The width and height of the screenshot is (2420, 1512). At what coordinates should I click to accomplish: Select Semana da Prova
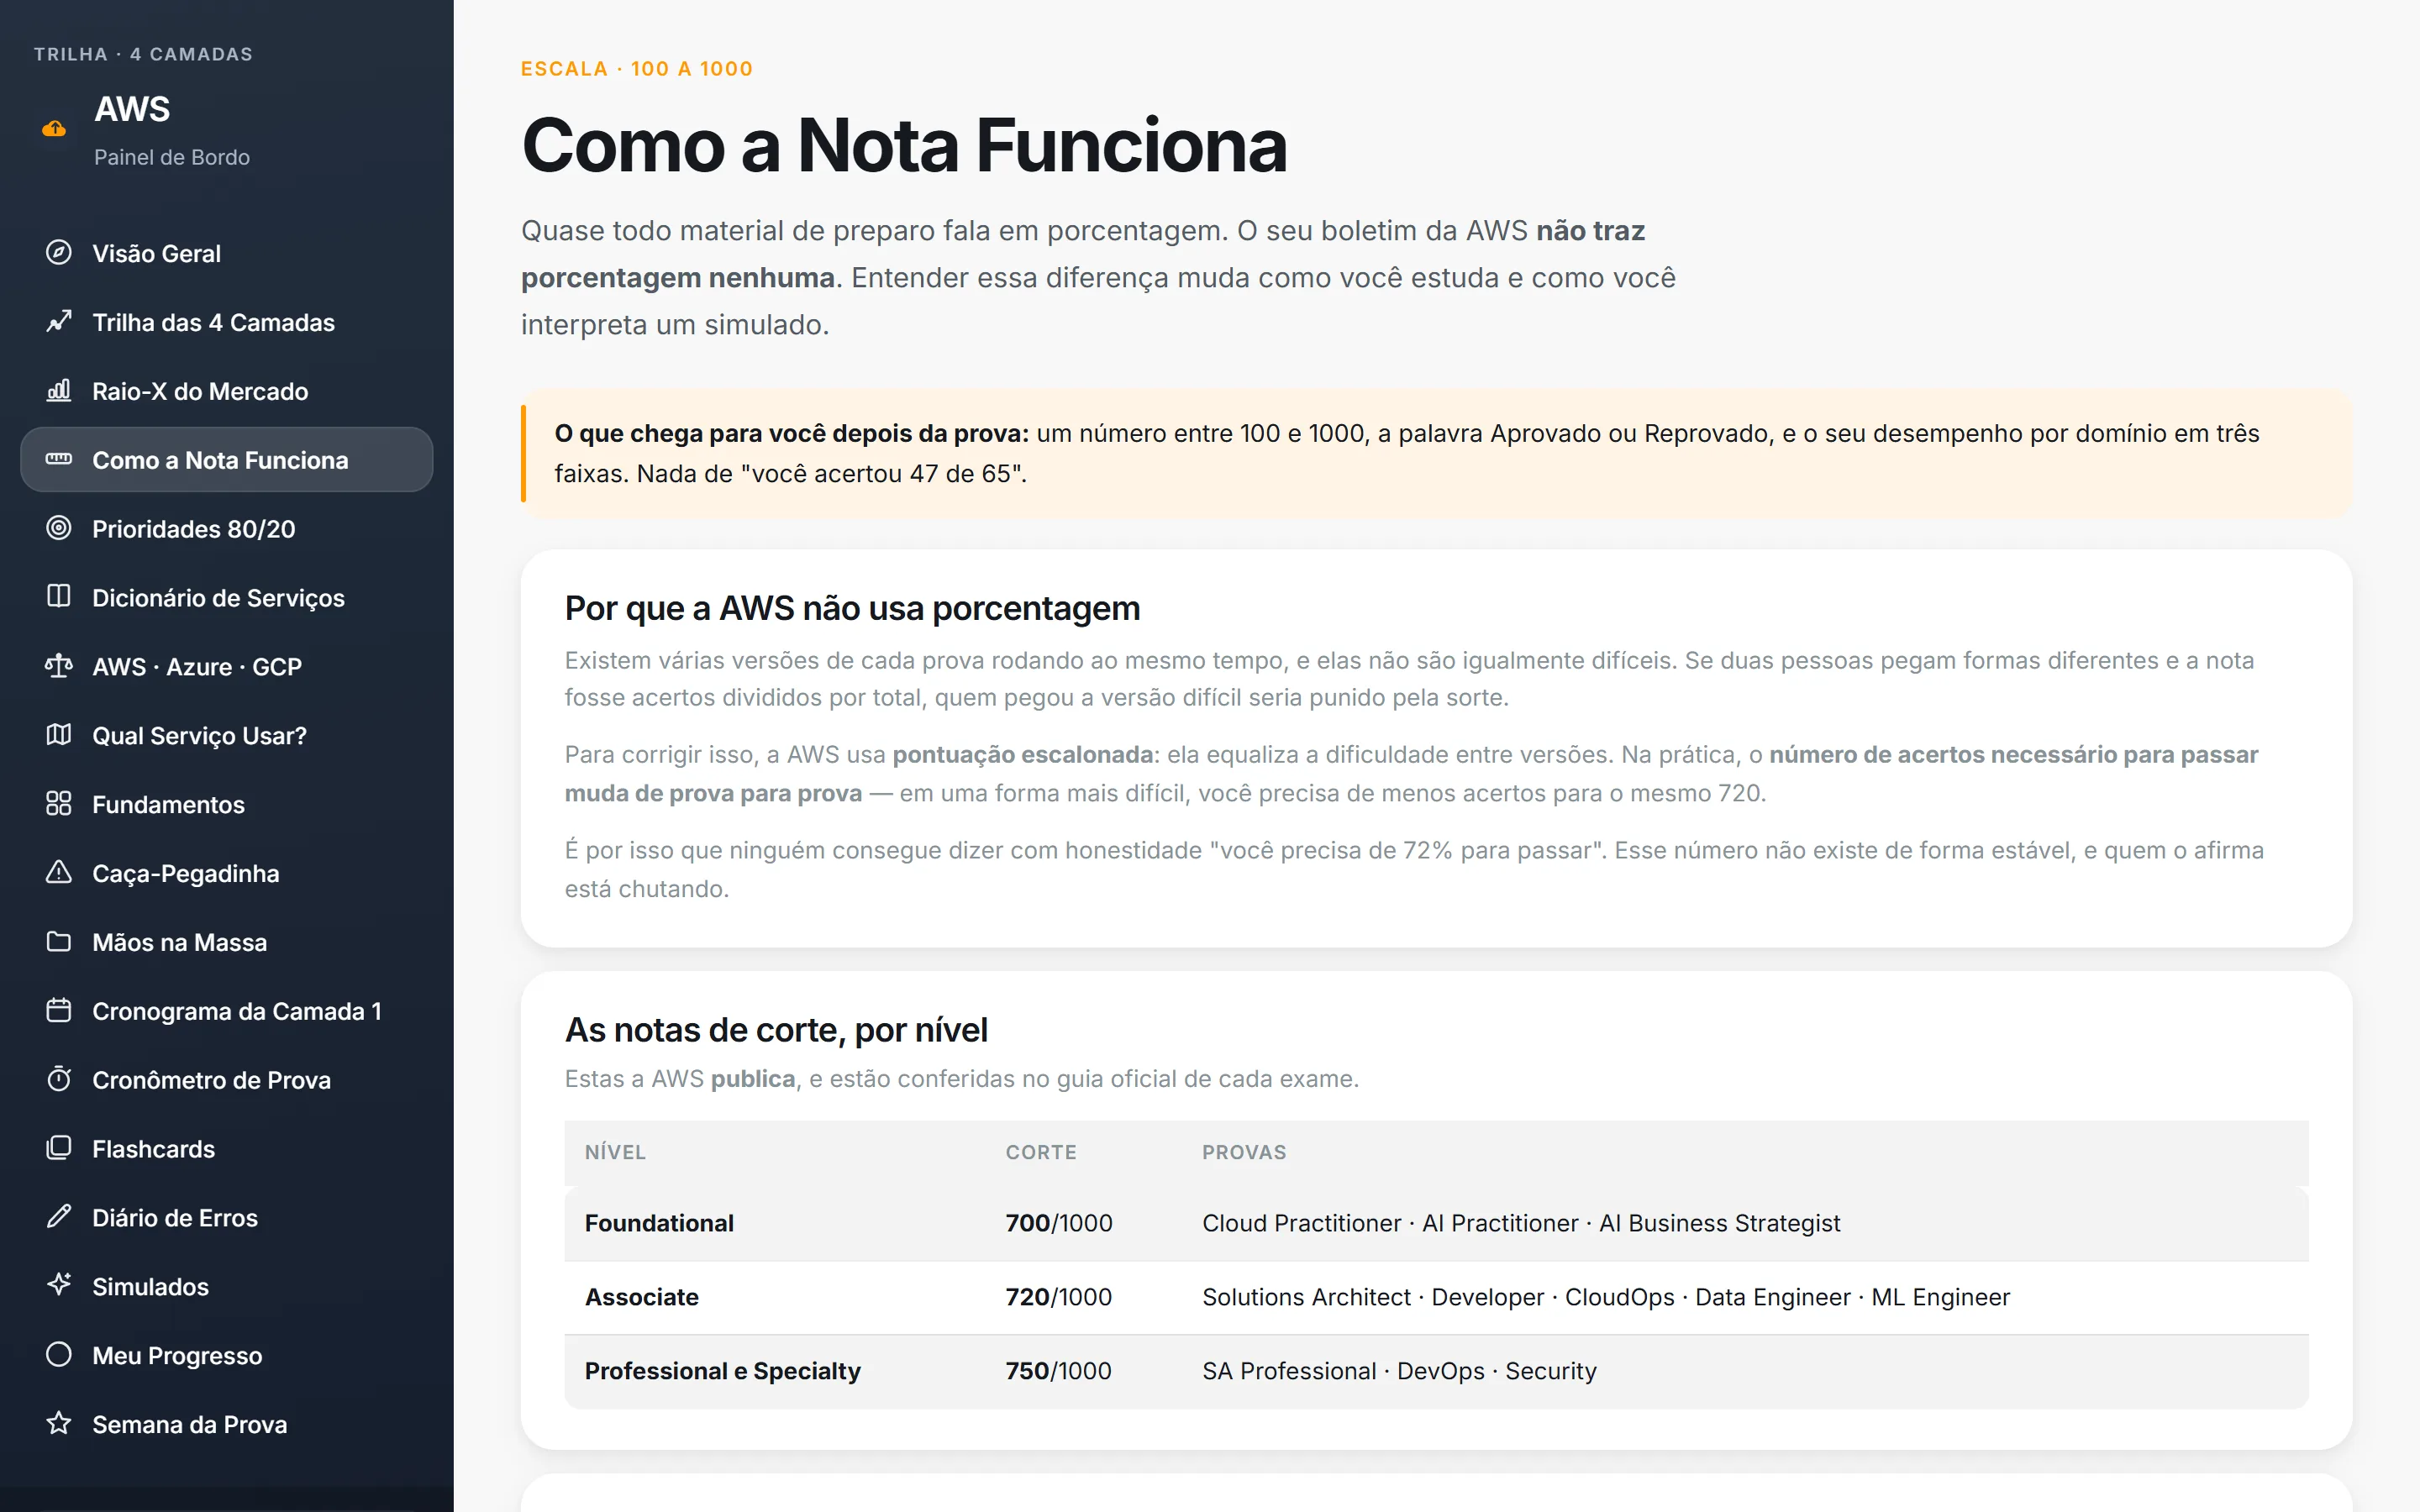pos(227,1425)
